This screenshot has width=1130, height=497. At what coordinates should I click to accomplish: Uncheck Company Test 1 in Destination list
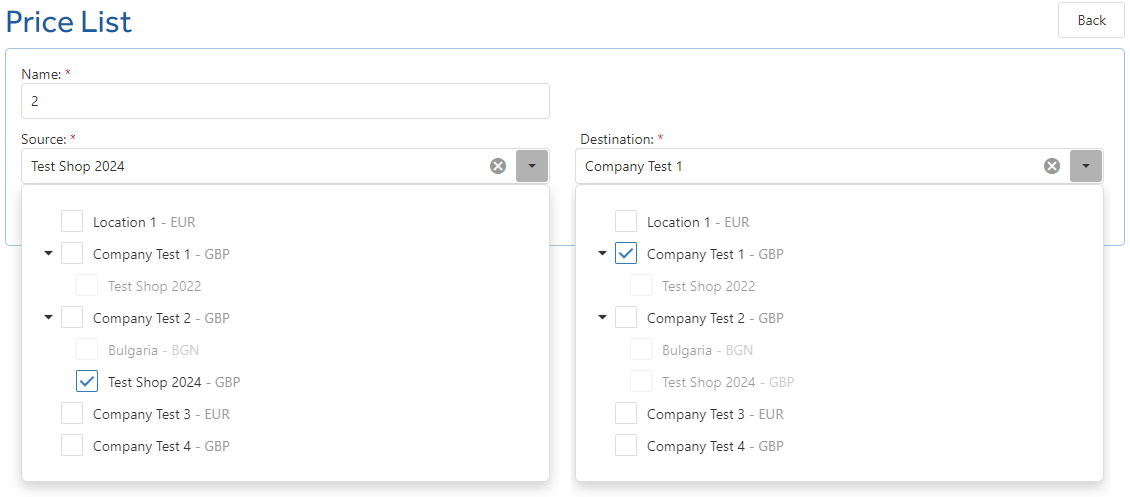626,254
